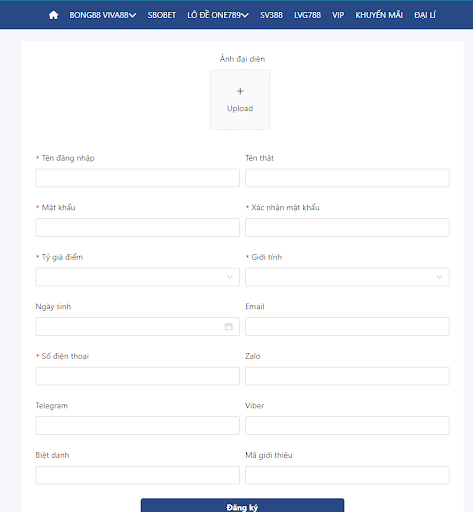The height and width of the screenshot is (512, 473).
Task: Go to the home page via house icon
Action: [53, 15]
